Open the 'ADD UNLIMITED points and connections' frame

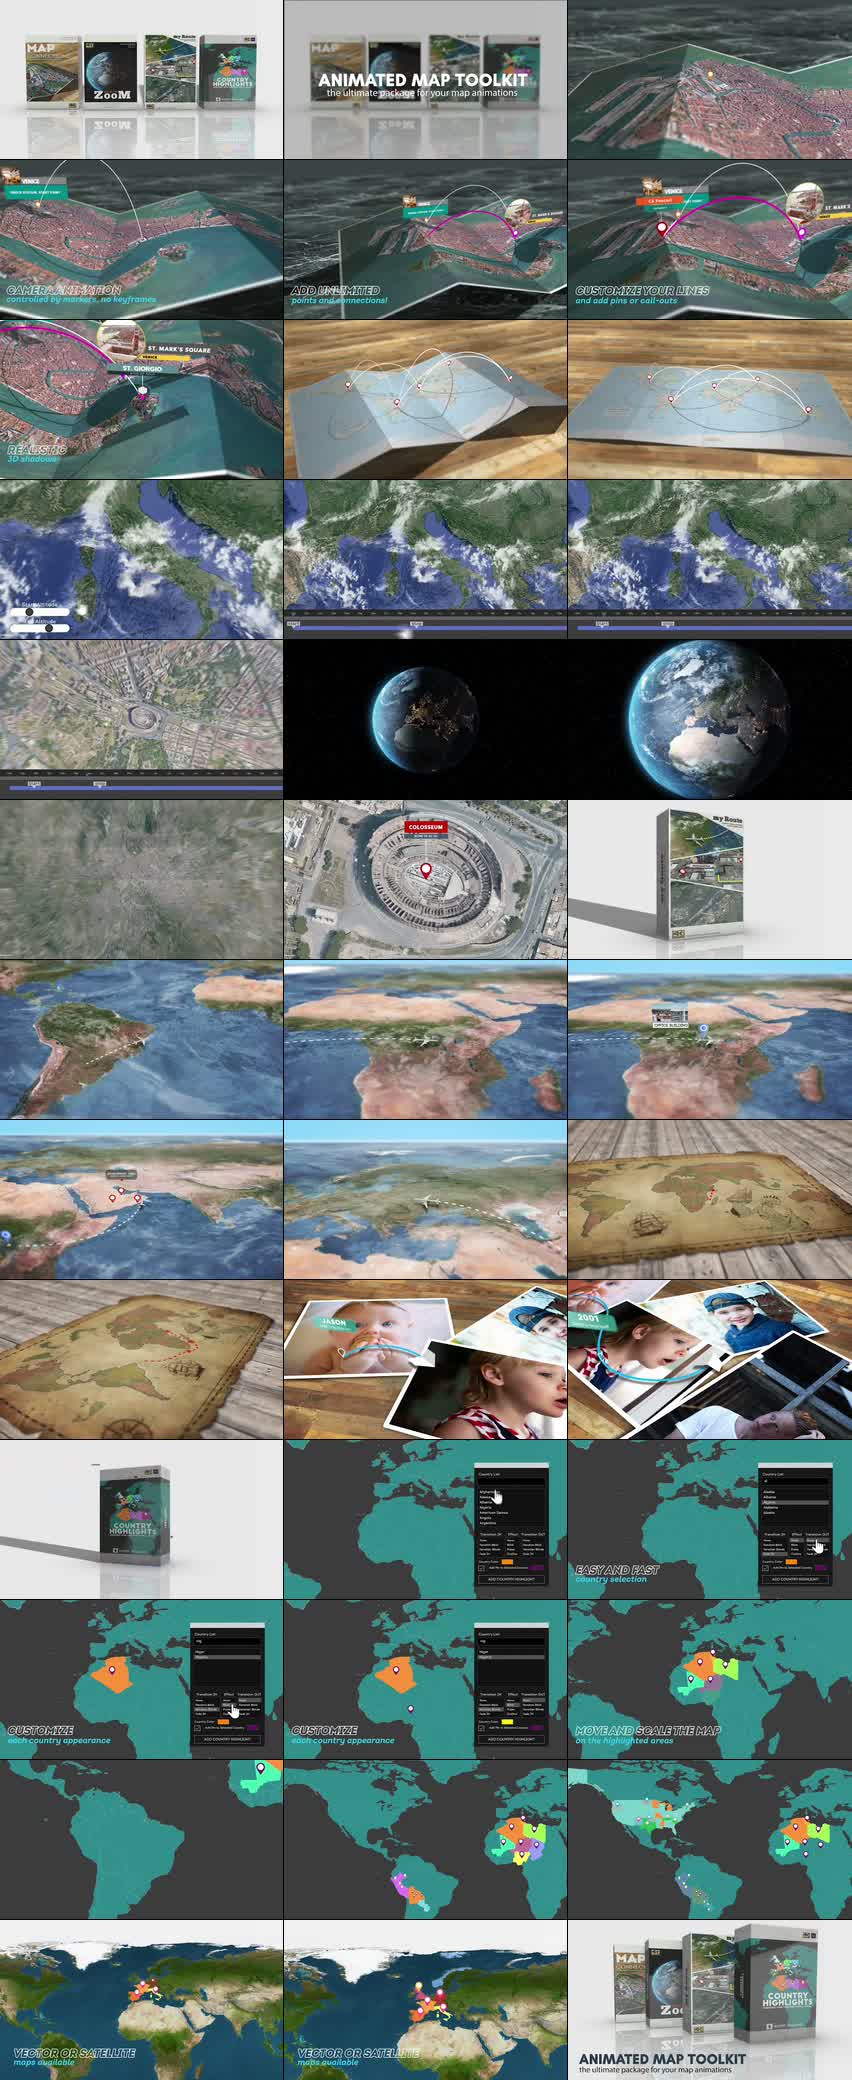pyautogui.click(x=425, y=240)
